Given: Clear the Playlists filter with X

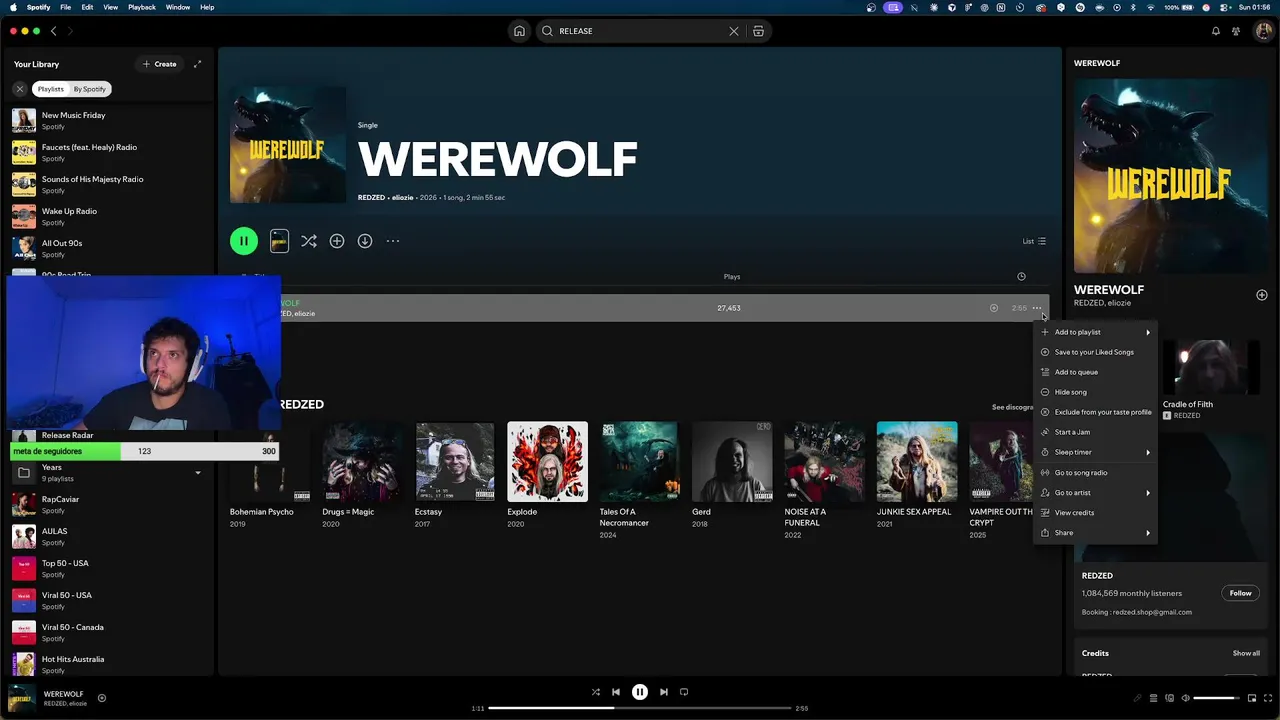Looking at the screenshot, I should pyautogui.click(x=19, y=89).
